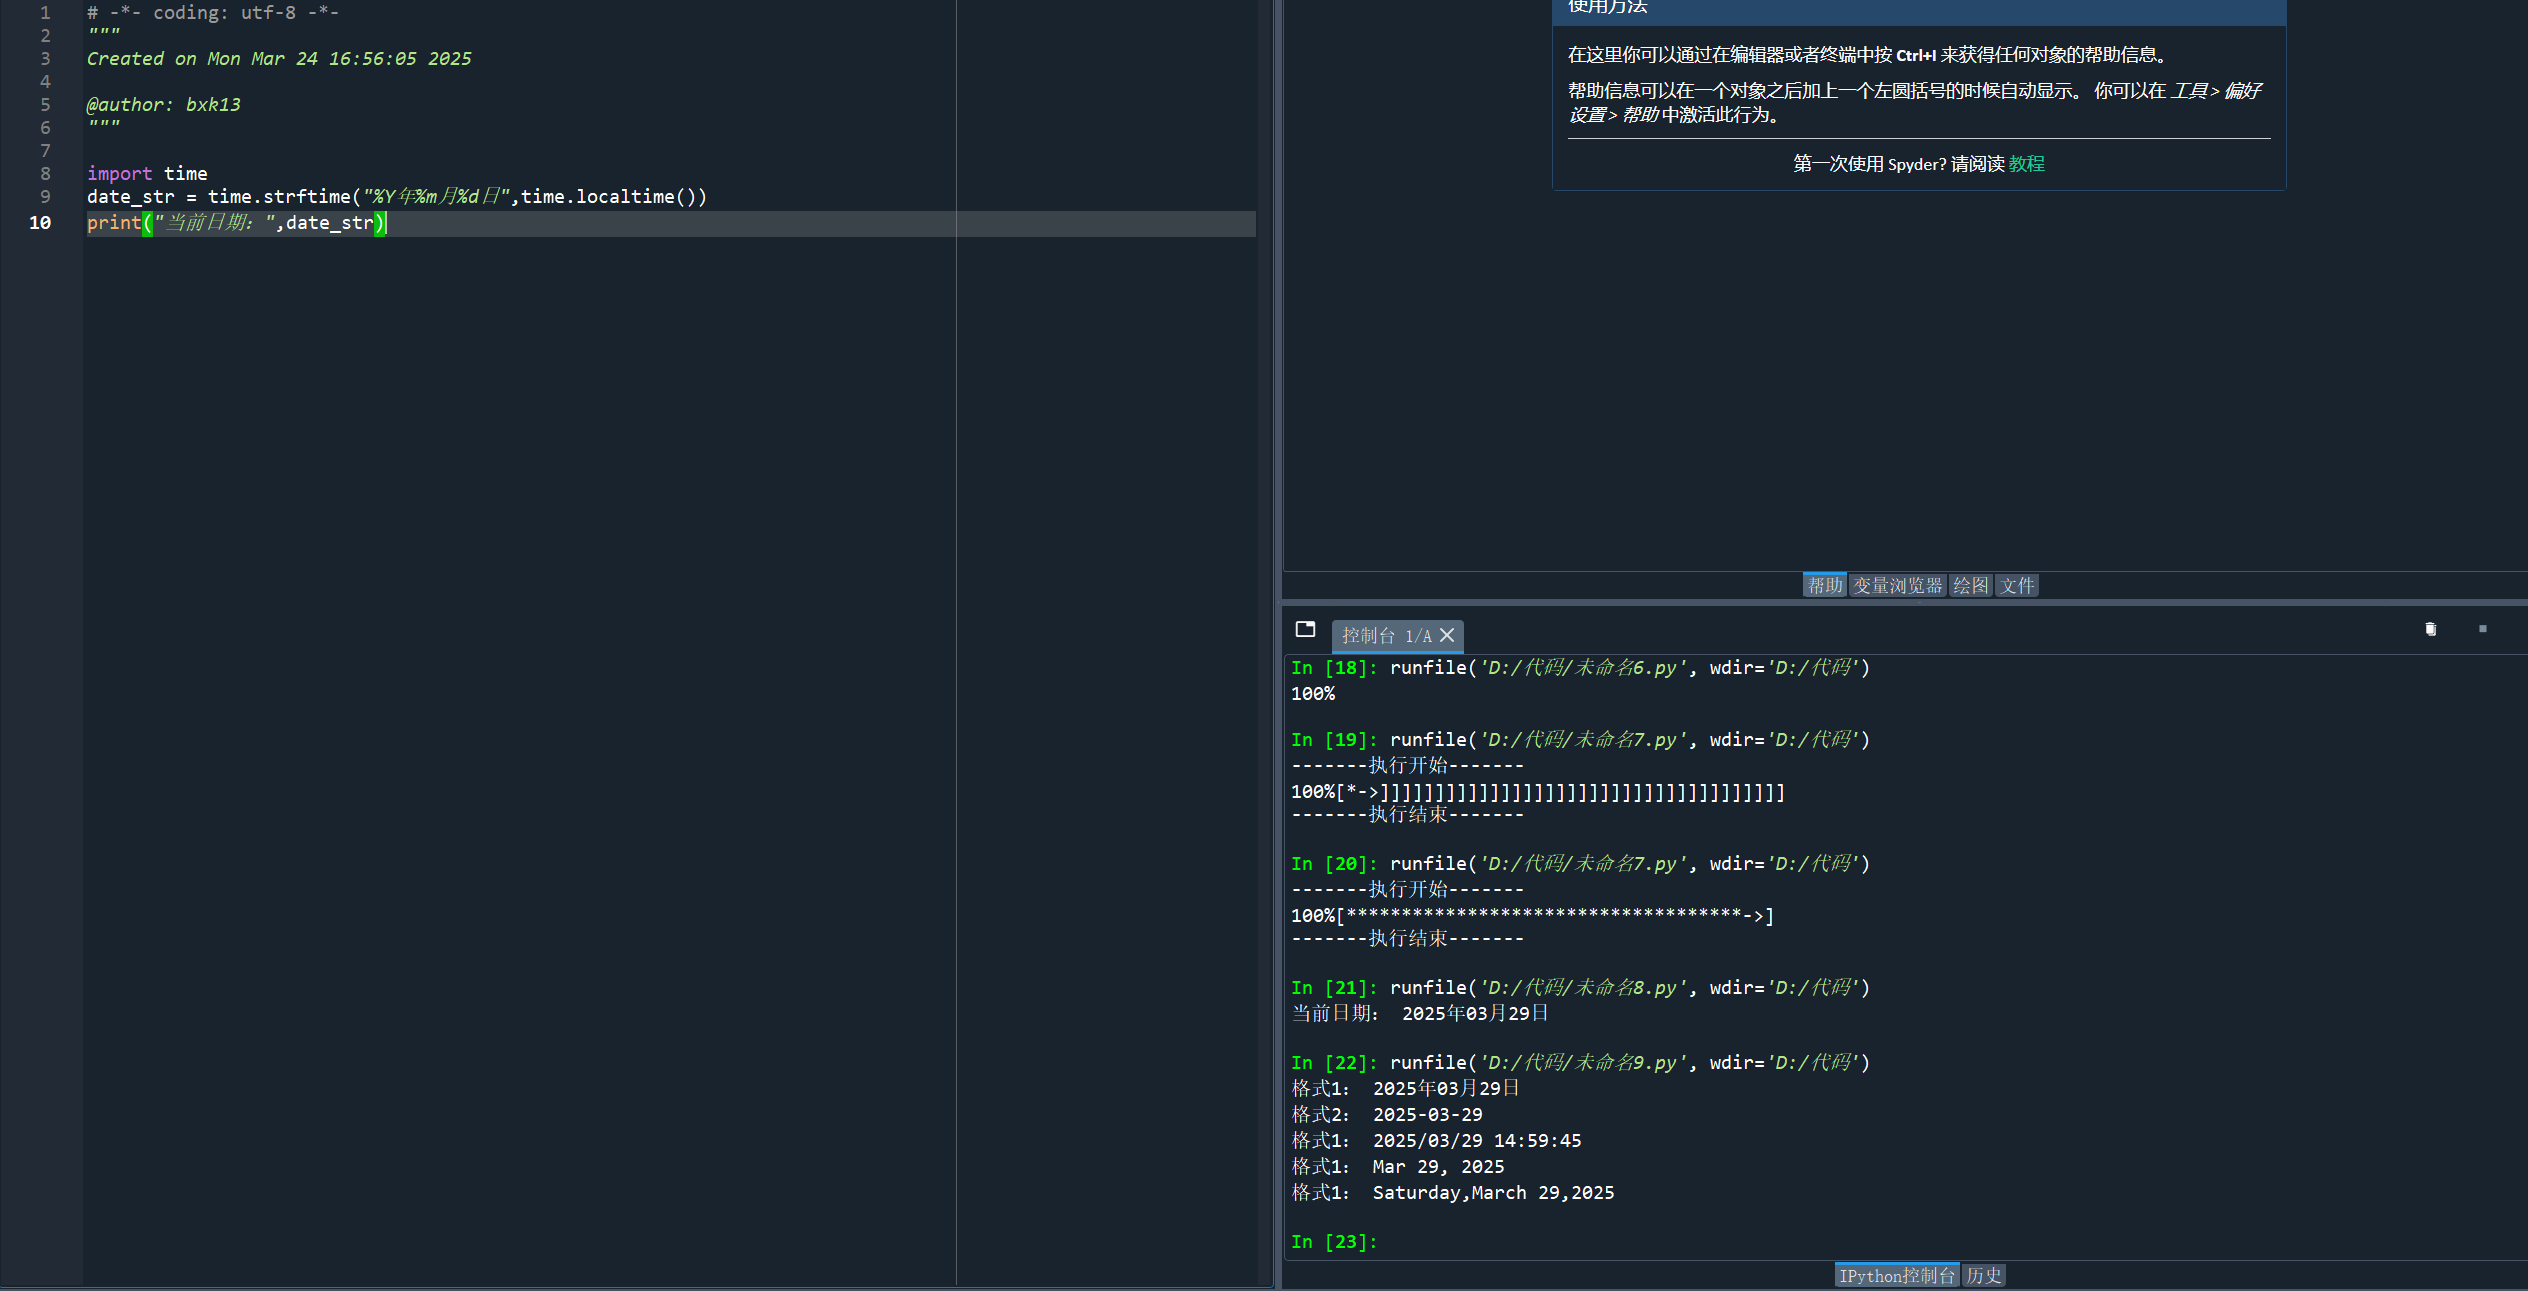The width and height of the screenshot is (2528, 1291).
Task: Open the 历史 history tab
Action: 1983,1275
